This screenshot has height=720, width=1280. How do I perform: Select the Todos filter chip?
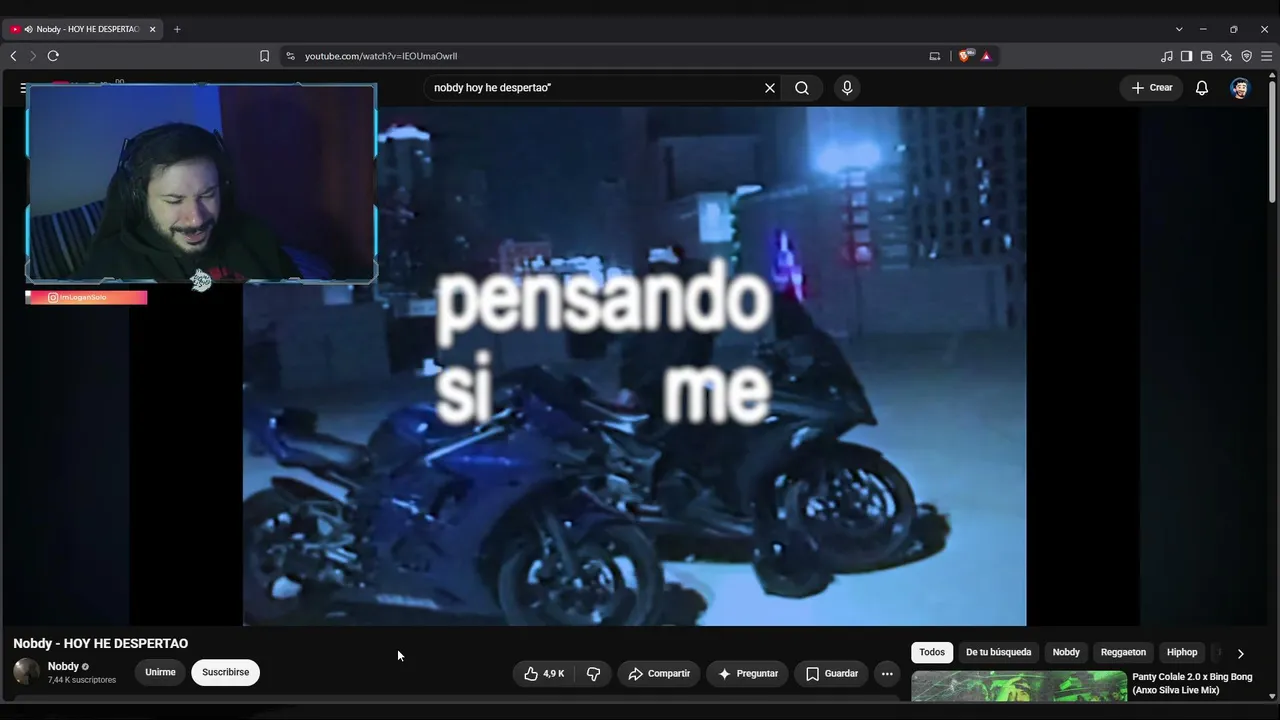coord(932,652)
